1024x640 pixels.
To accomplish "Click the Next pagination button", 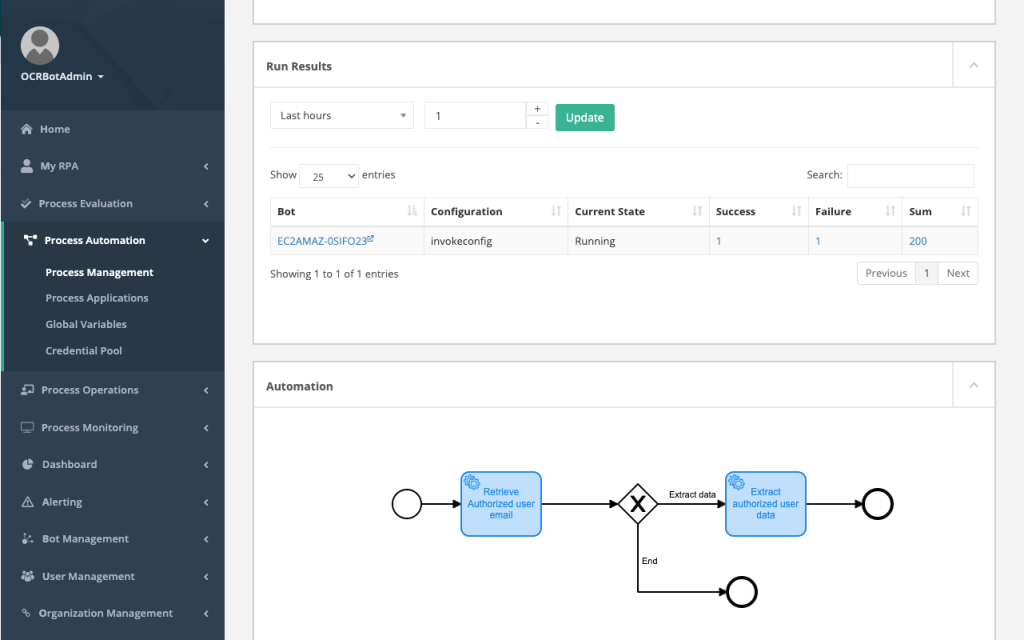I will [958, 273].
